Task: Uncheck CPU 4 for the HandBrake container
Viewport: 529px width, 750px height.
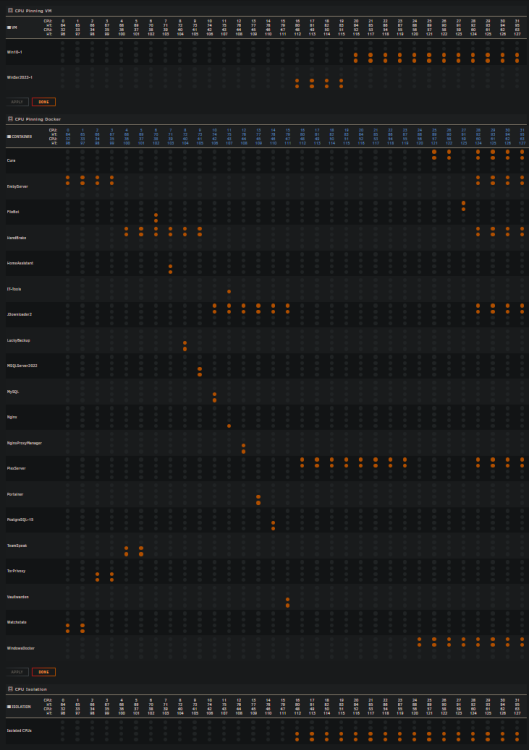Action: pos(126,229)
